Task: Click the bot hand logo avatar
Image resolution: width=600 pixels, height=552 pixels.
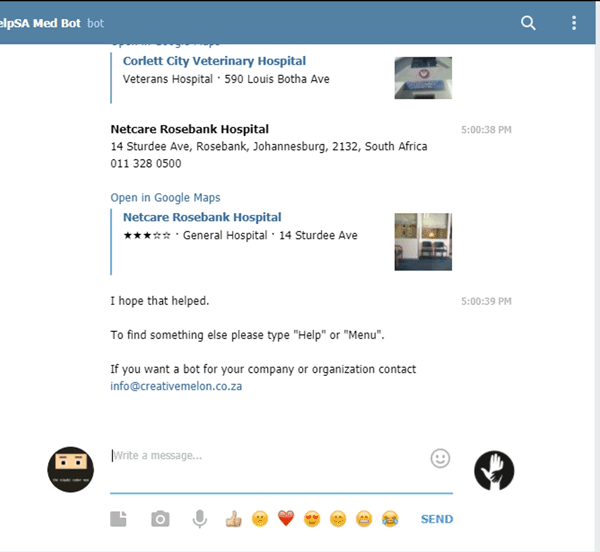Action: point(494,471)
